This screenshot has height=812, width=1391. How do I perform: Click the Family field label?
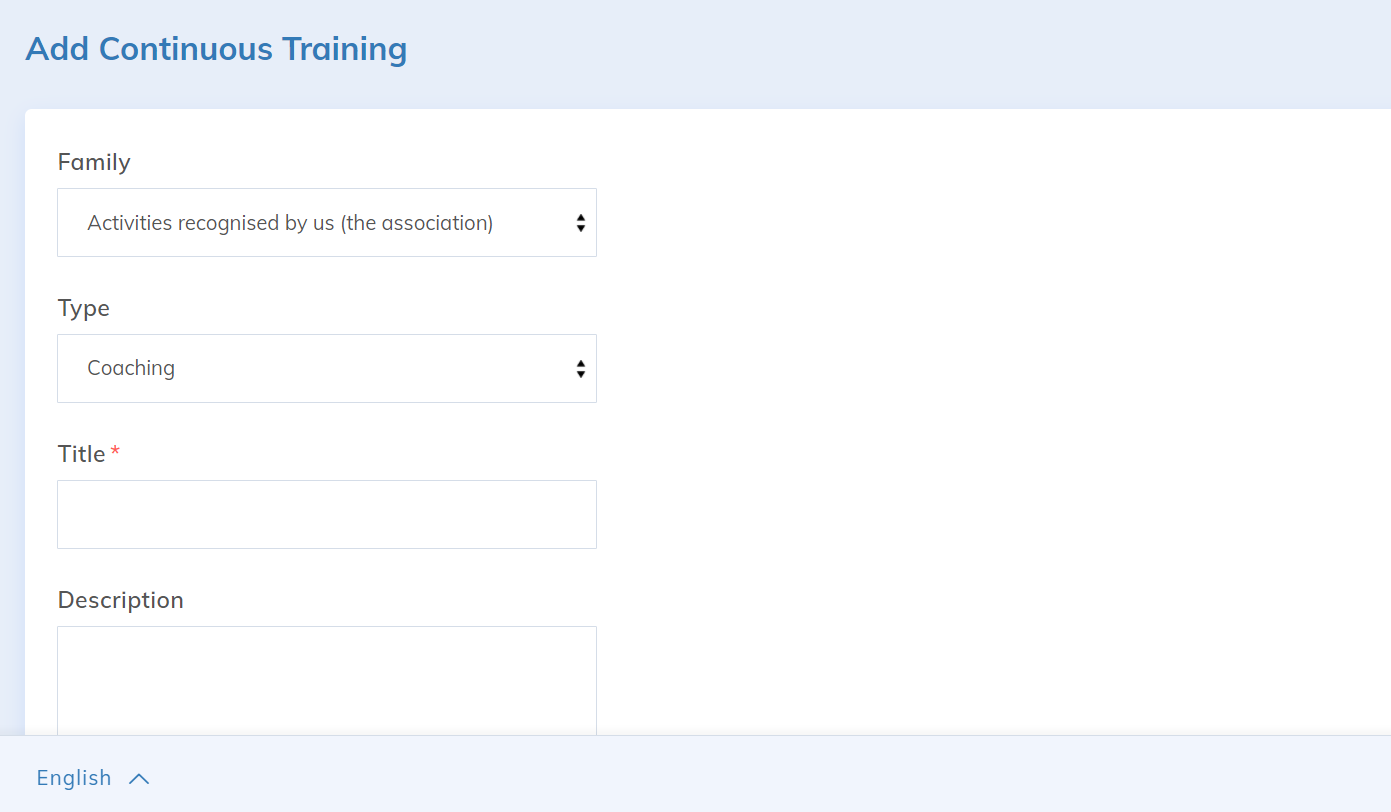(x=94, y=162)
